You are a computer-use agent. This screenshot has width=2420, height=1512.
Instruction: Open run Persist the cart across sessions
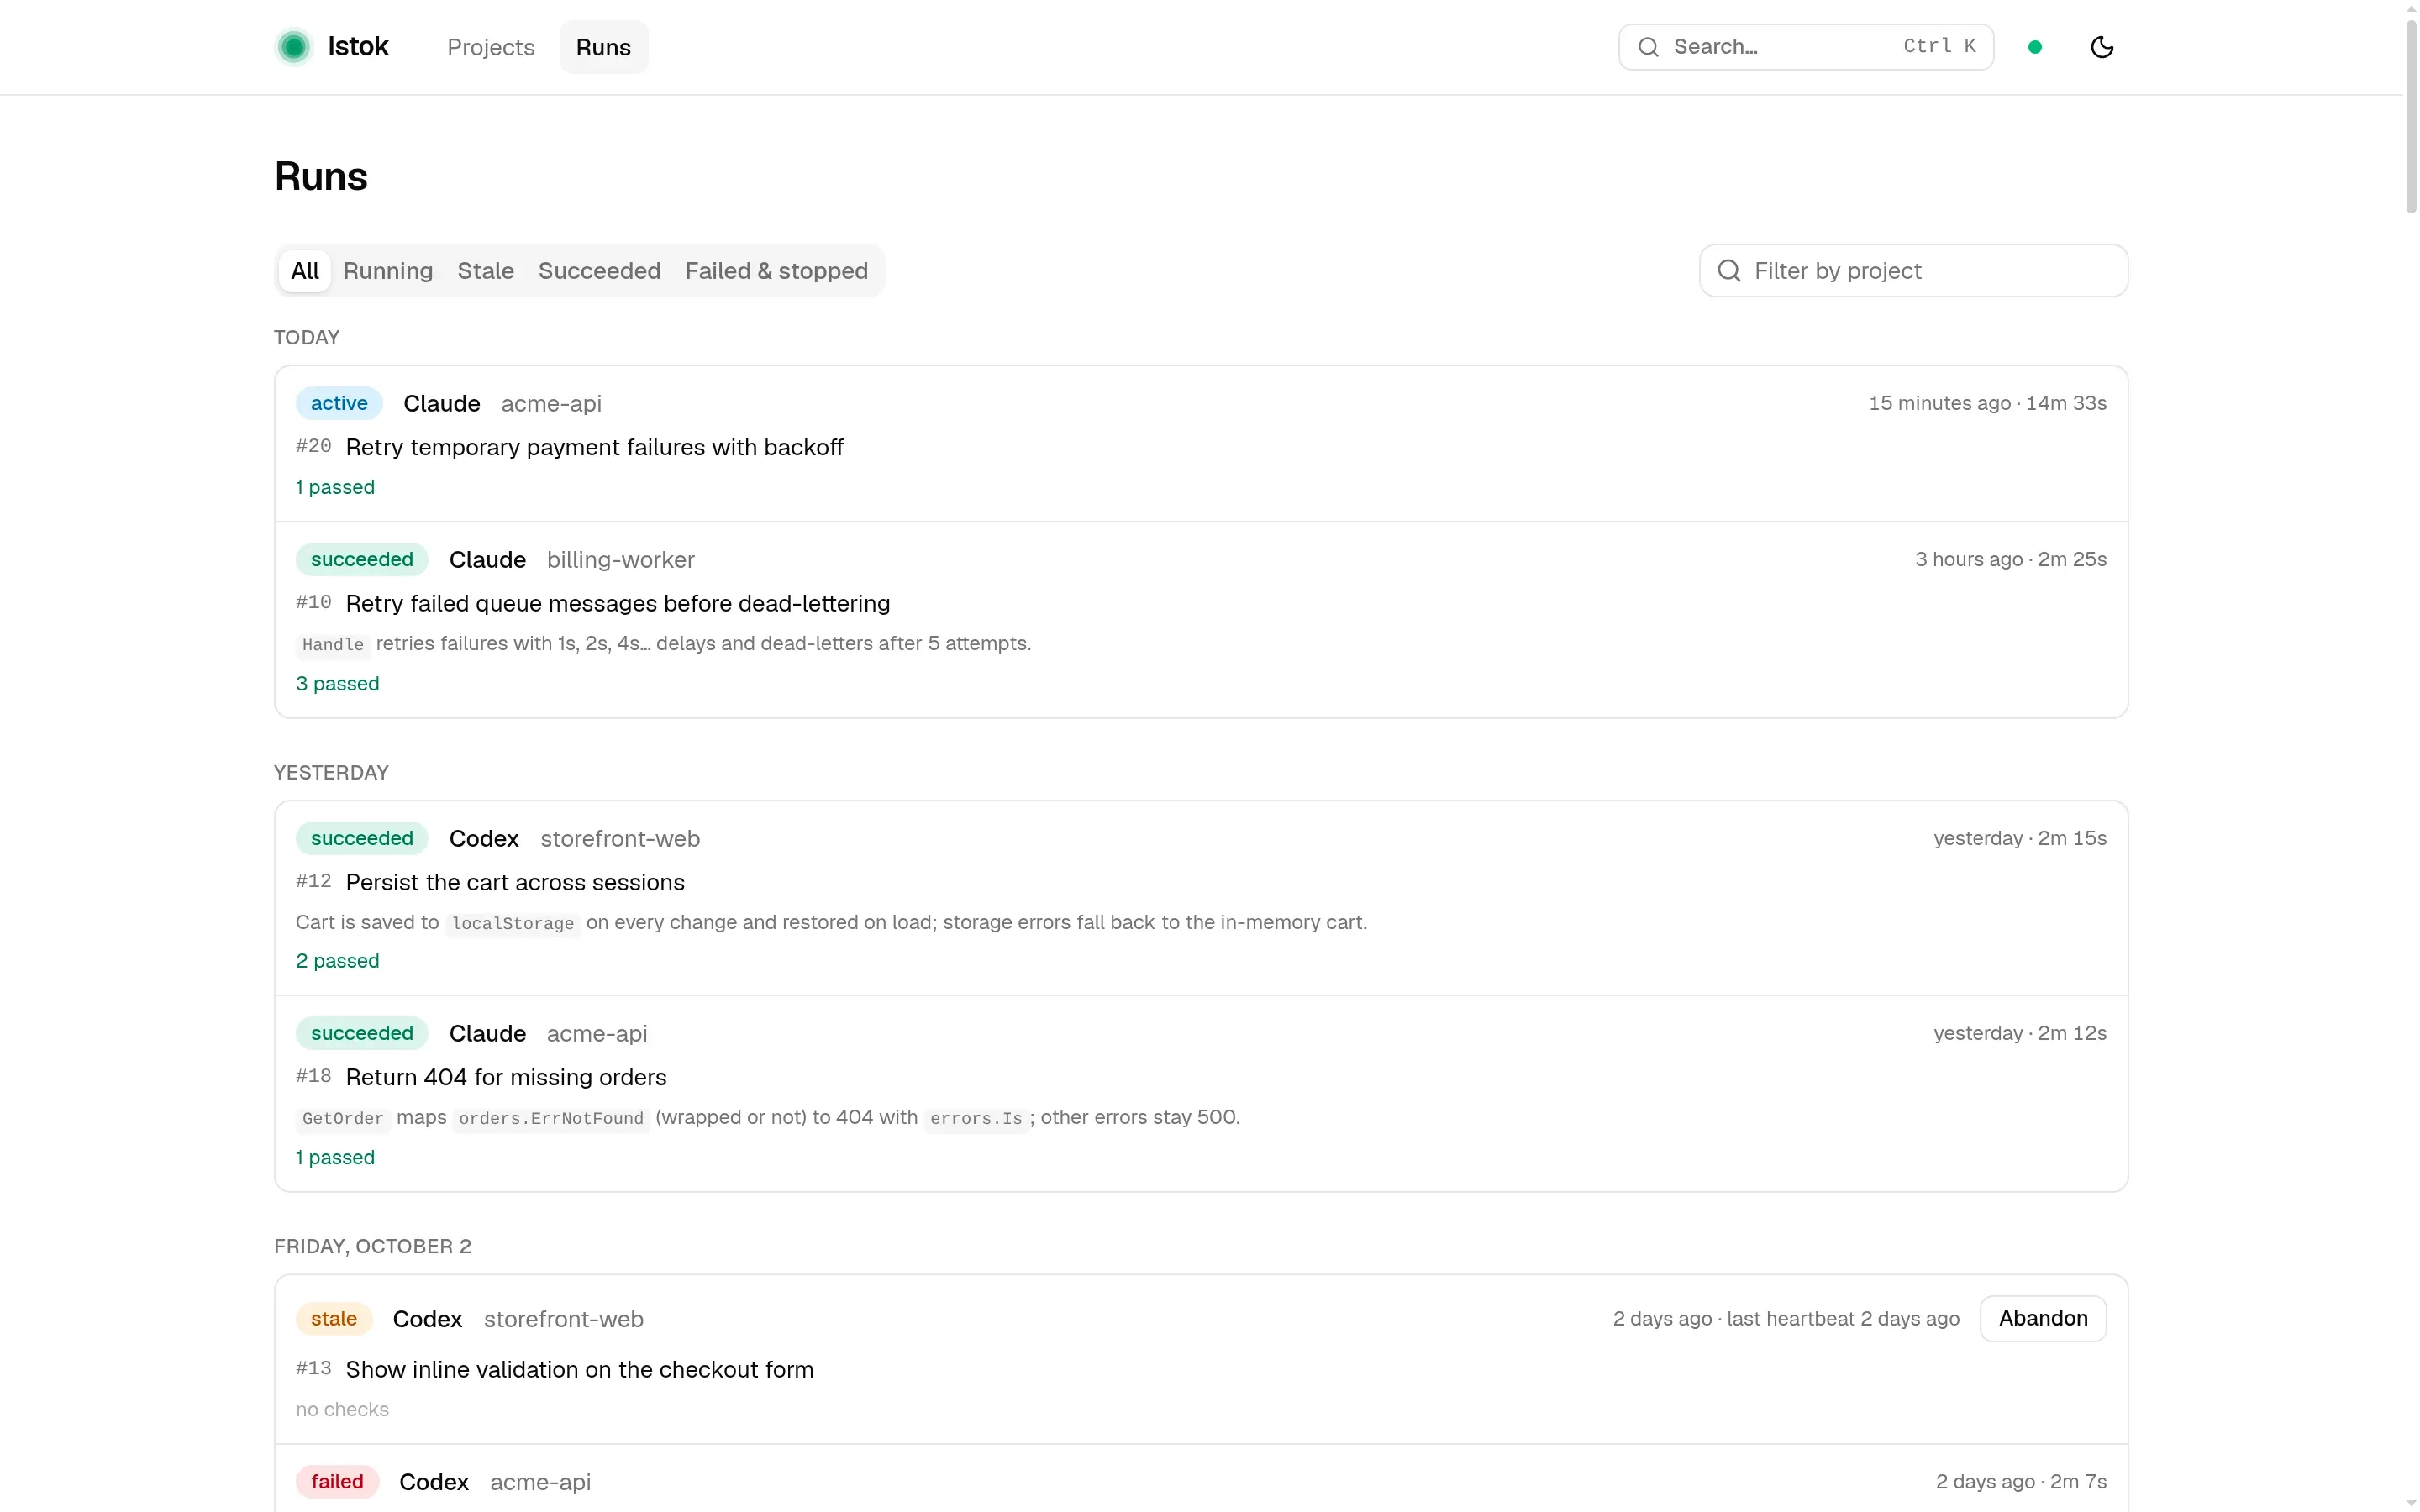[515, 882]
